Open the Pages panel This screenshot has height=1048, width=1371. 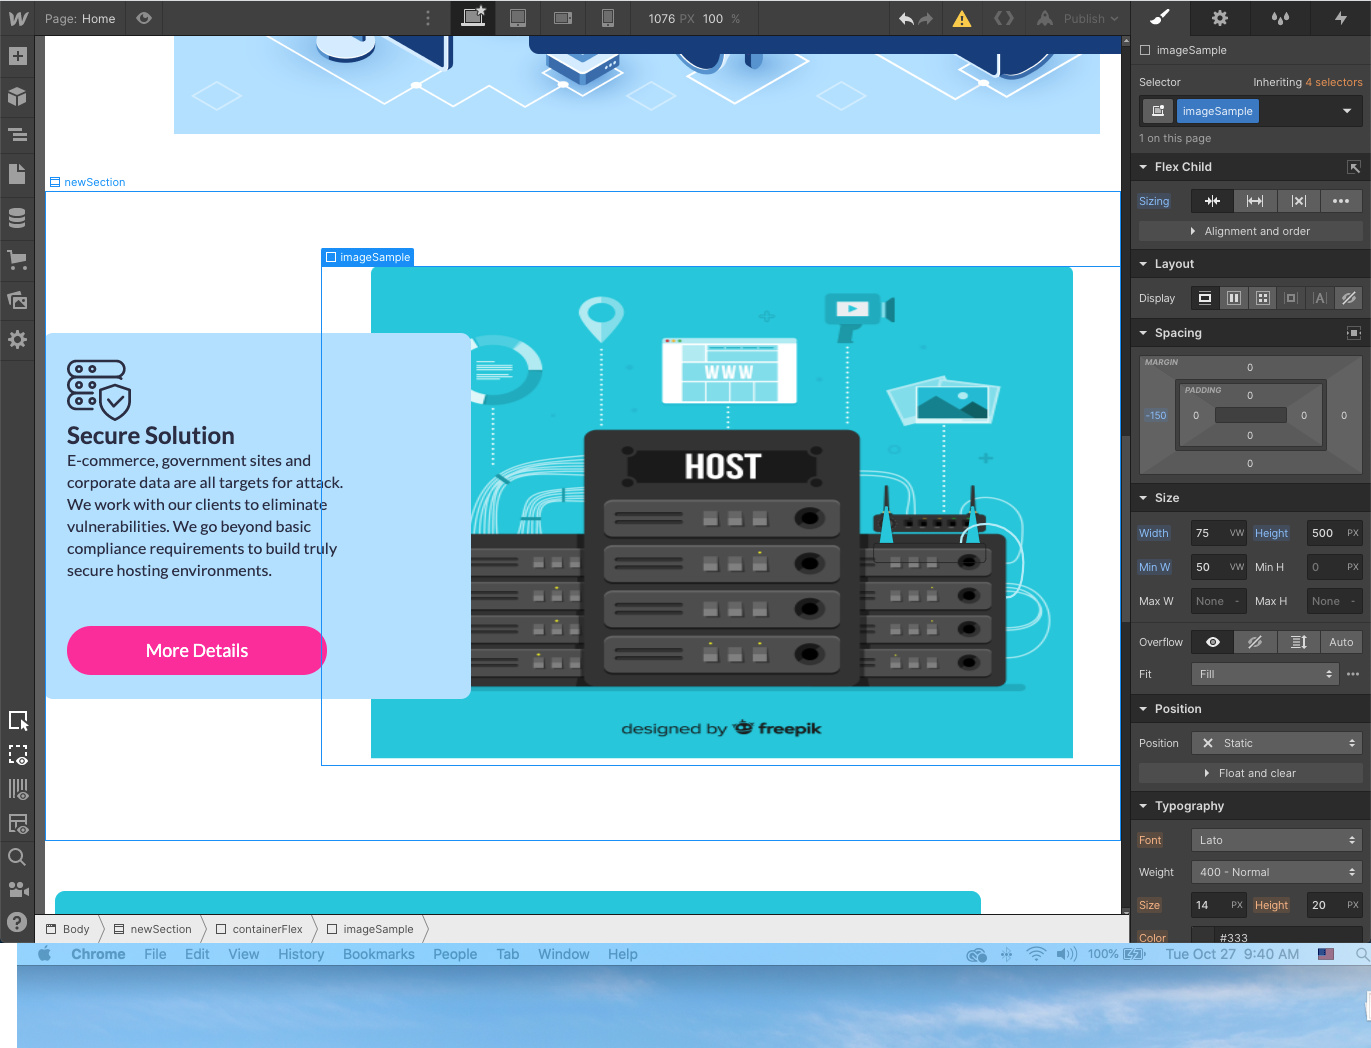point(17,174)
